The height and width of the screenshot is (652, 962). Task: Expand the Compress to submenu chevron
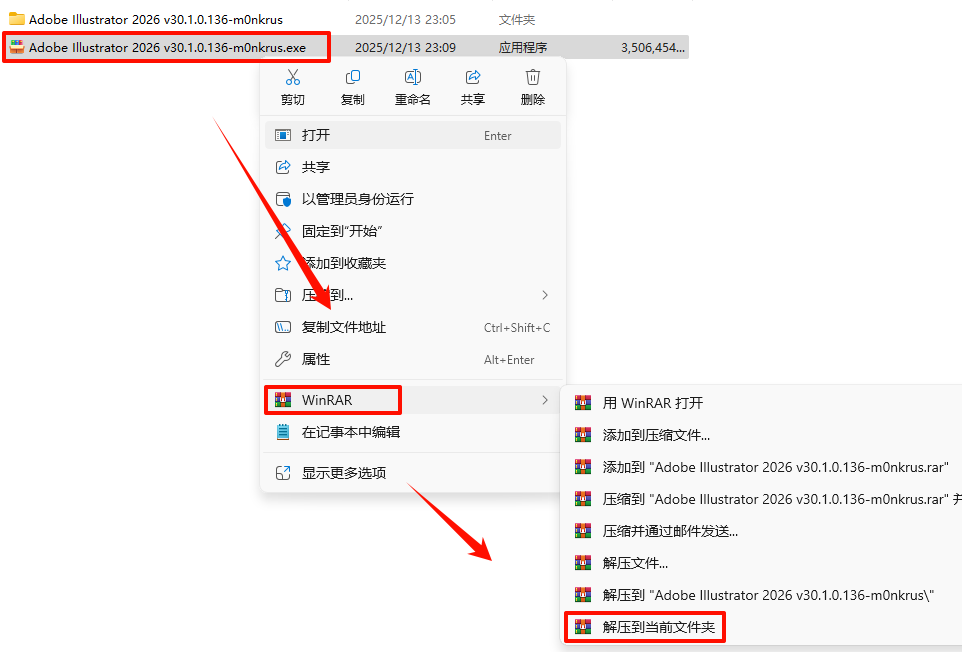click(545, 295)
